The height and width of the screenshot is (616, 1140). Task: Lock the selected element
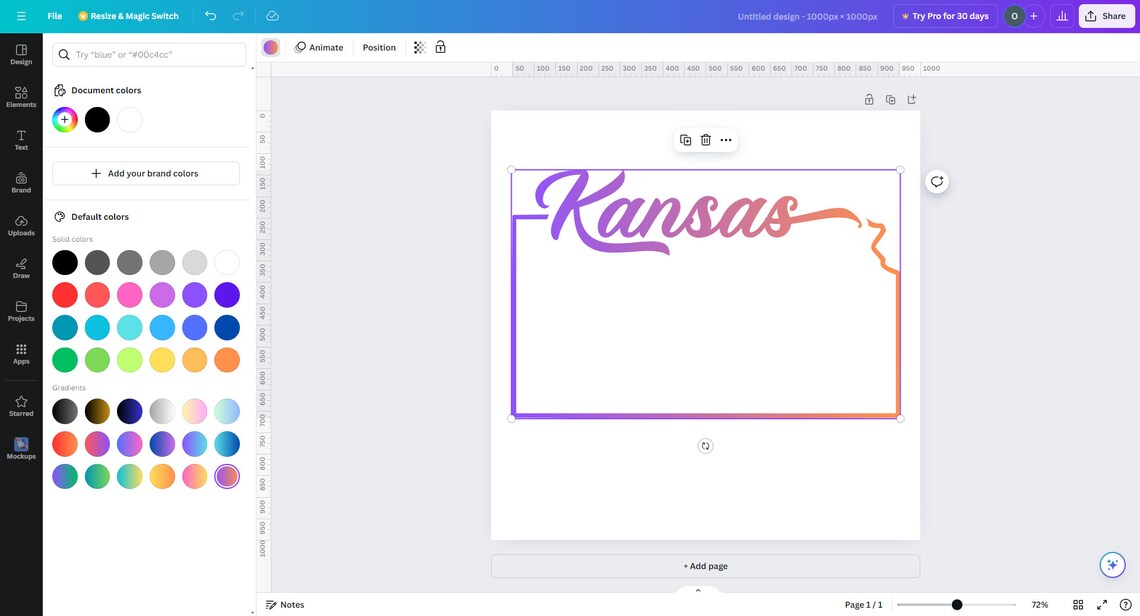(440, 47)
